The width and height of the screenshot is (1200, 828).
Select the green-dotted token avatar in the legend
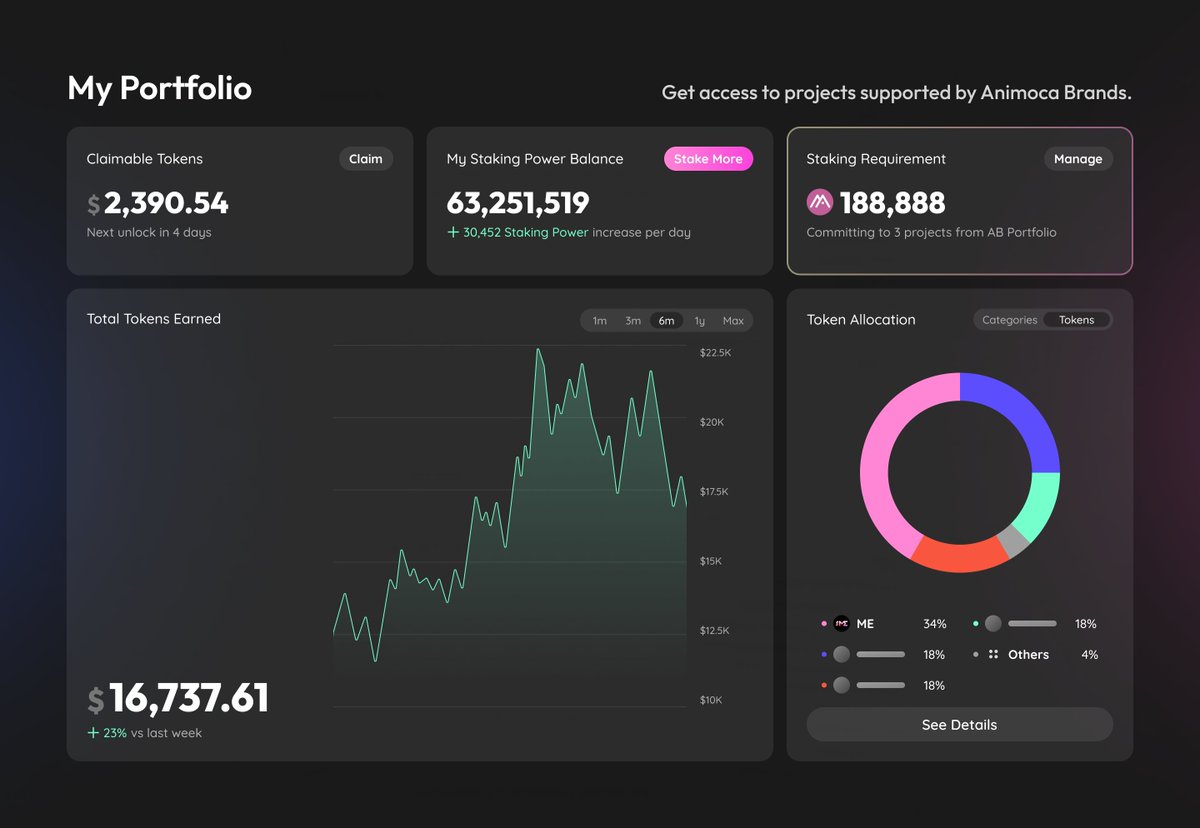pyautogui.click(x=991, y=623)
